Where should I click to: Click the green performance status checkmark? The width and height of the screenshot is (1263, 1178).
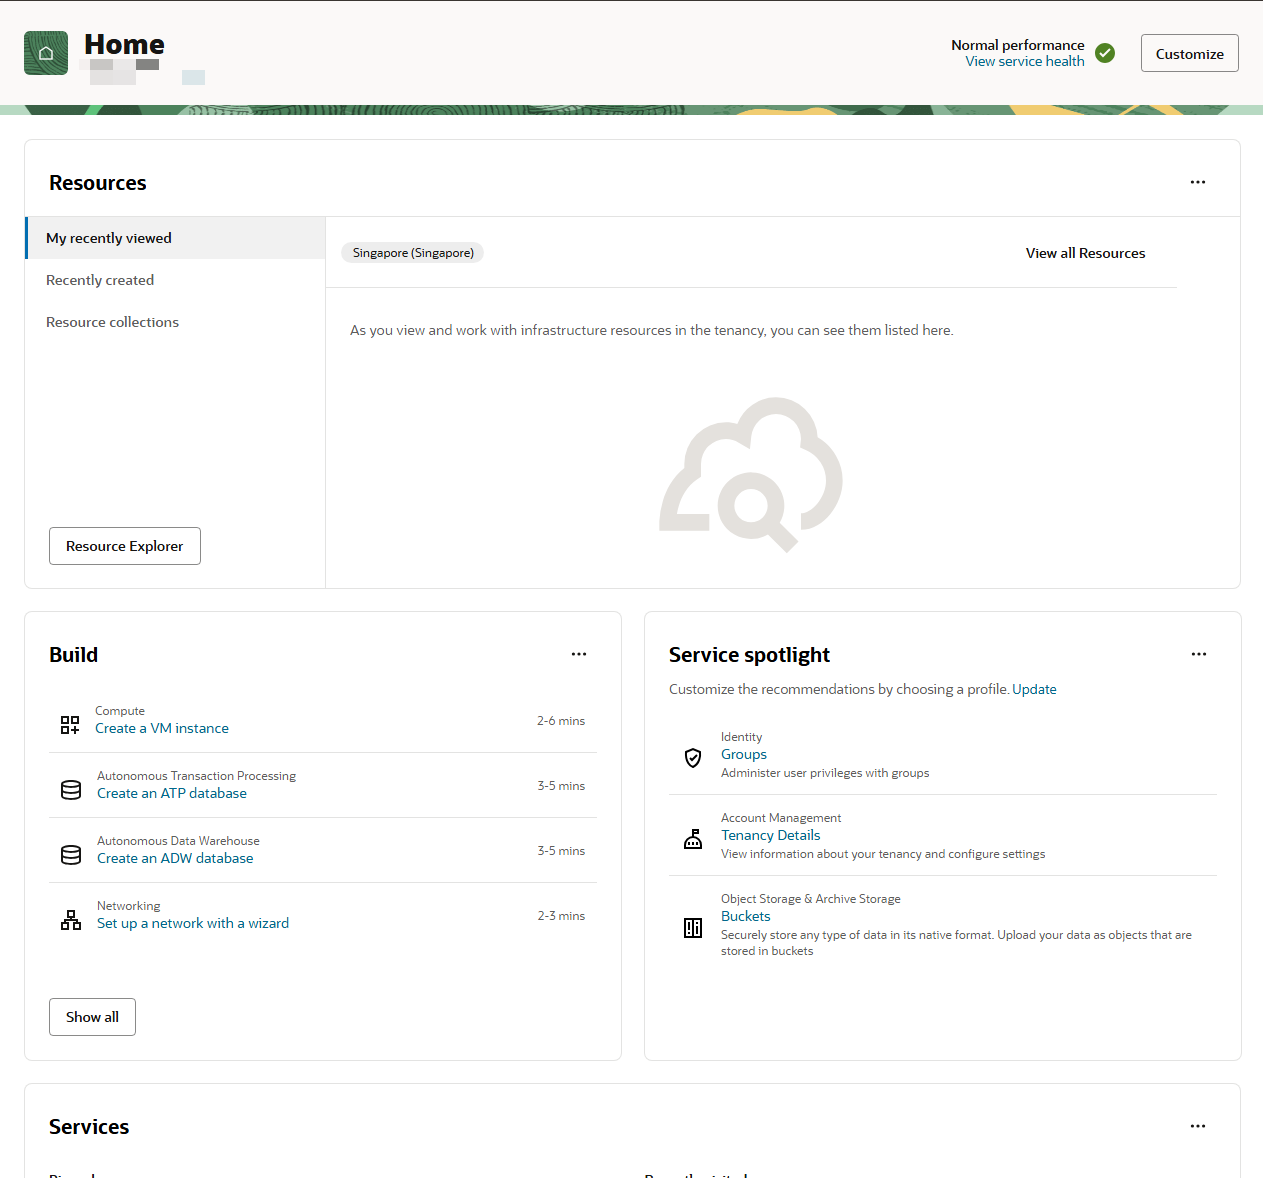(x=1105, y=53)
